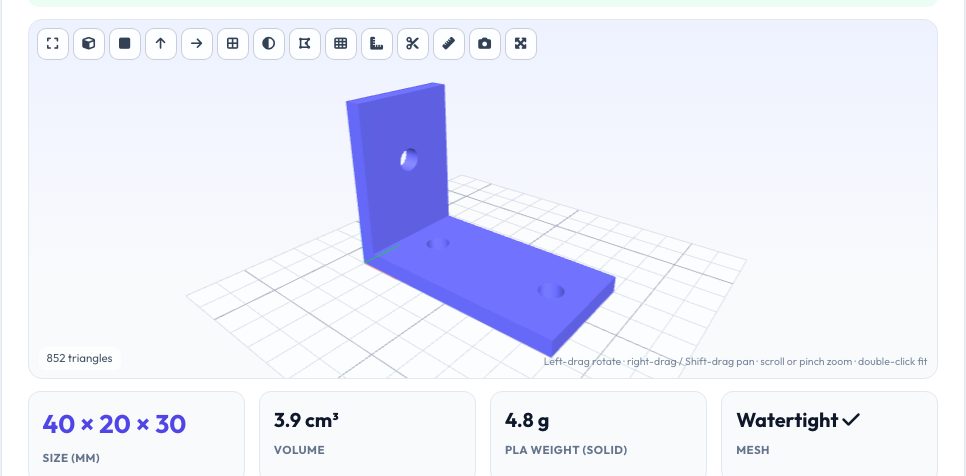The height and width of the screenshot is (476, 966).
Task: Click the 3.9 cm³ volume card
Action: tap(367, 434)
